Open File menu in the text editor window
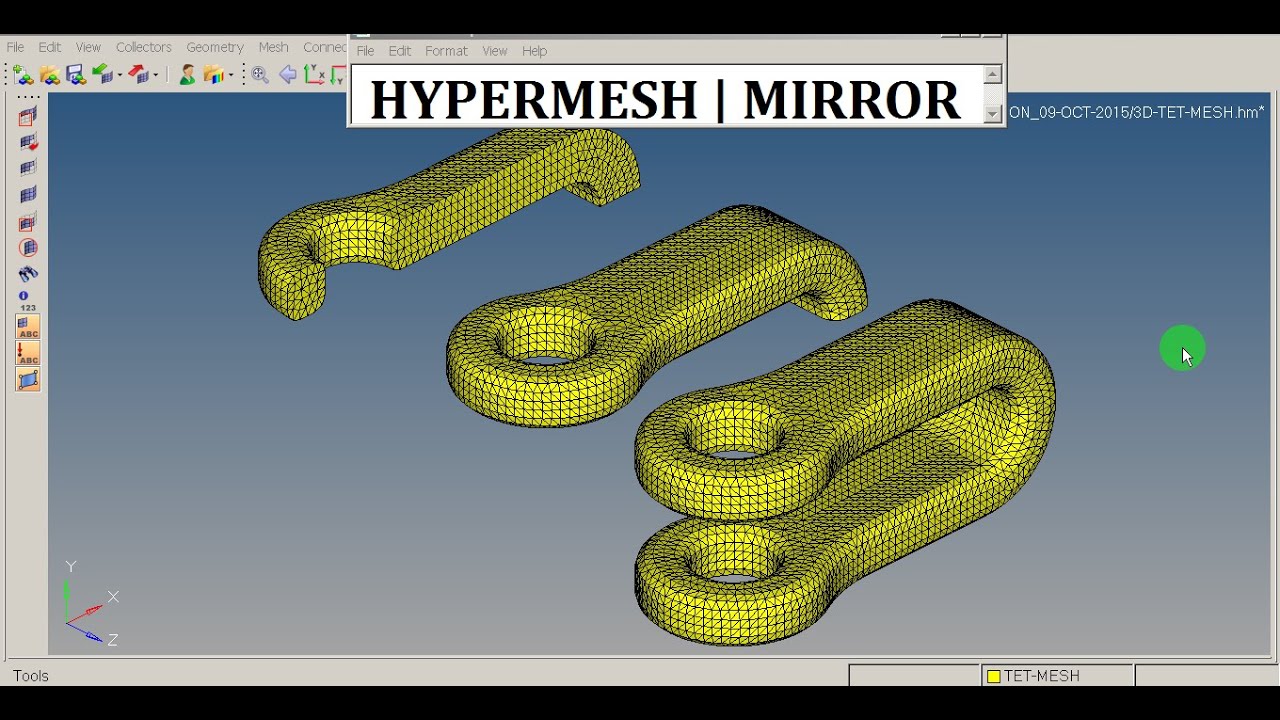The image size is (1280, 720). (365, 51)
